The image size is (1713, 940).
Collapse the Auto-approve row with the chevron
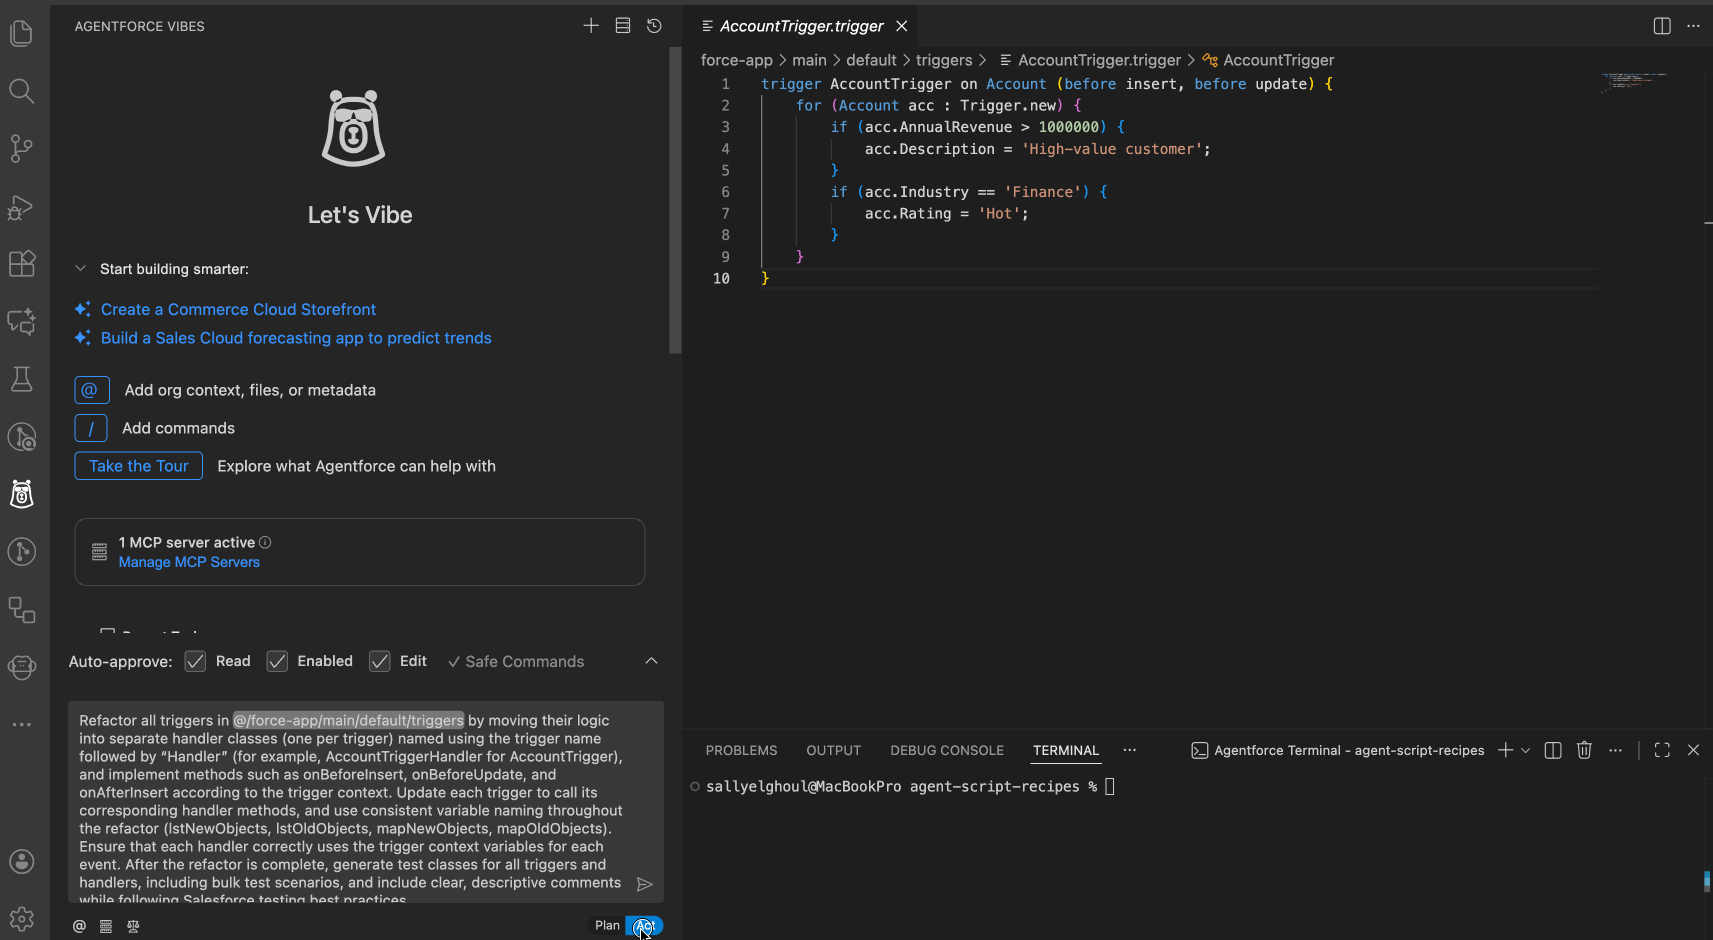(651, 661)
